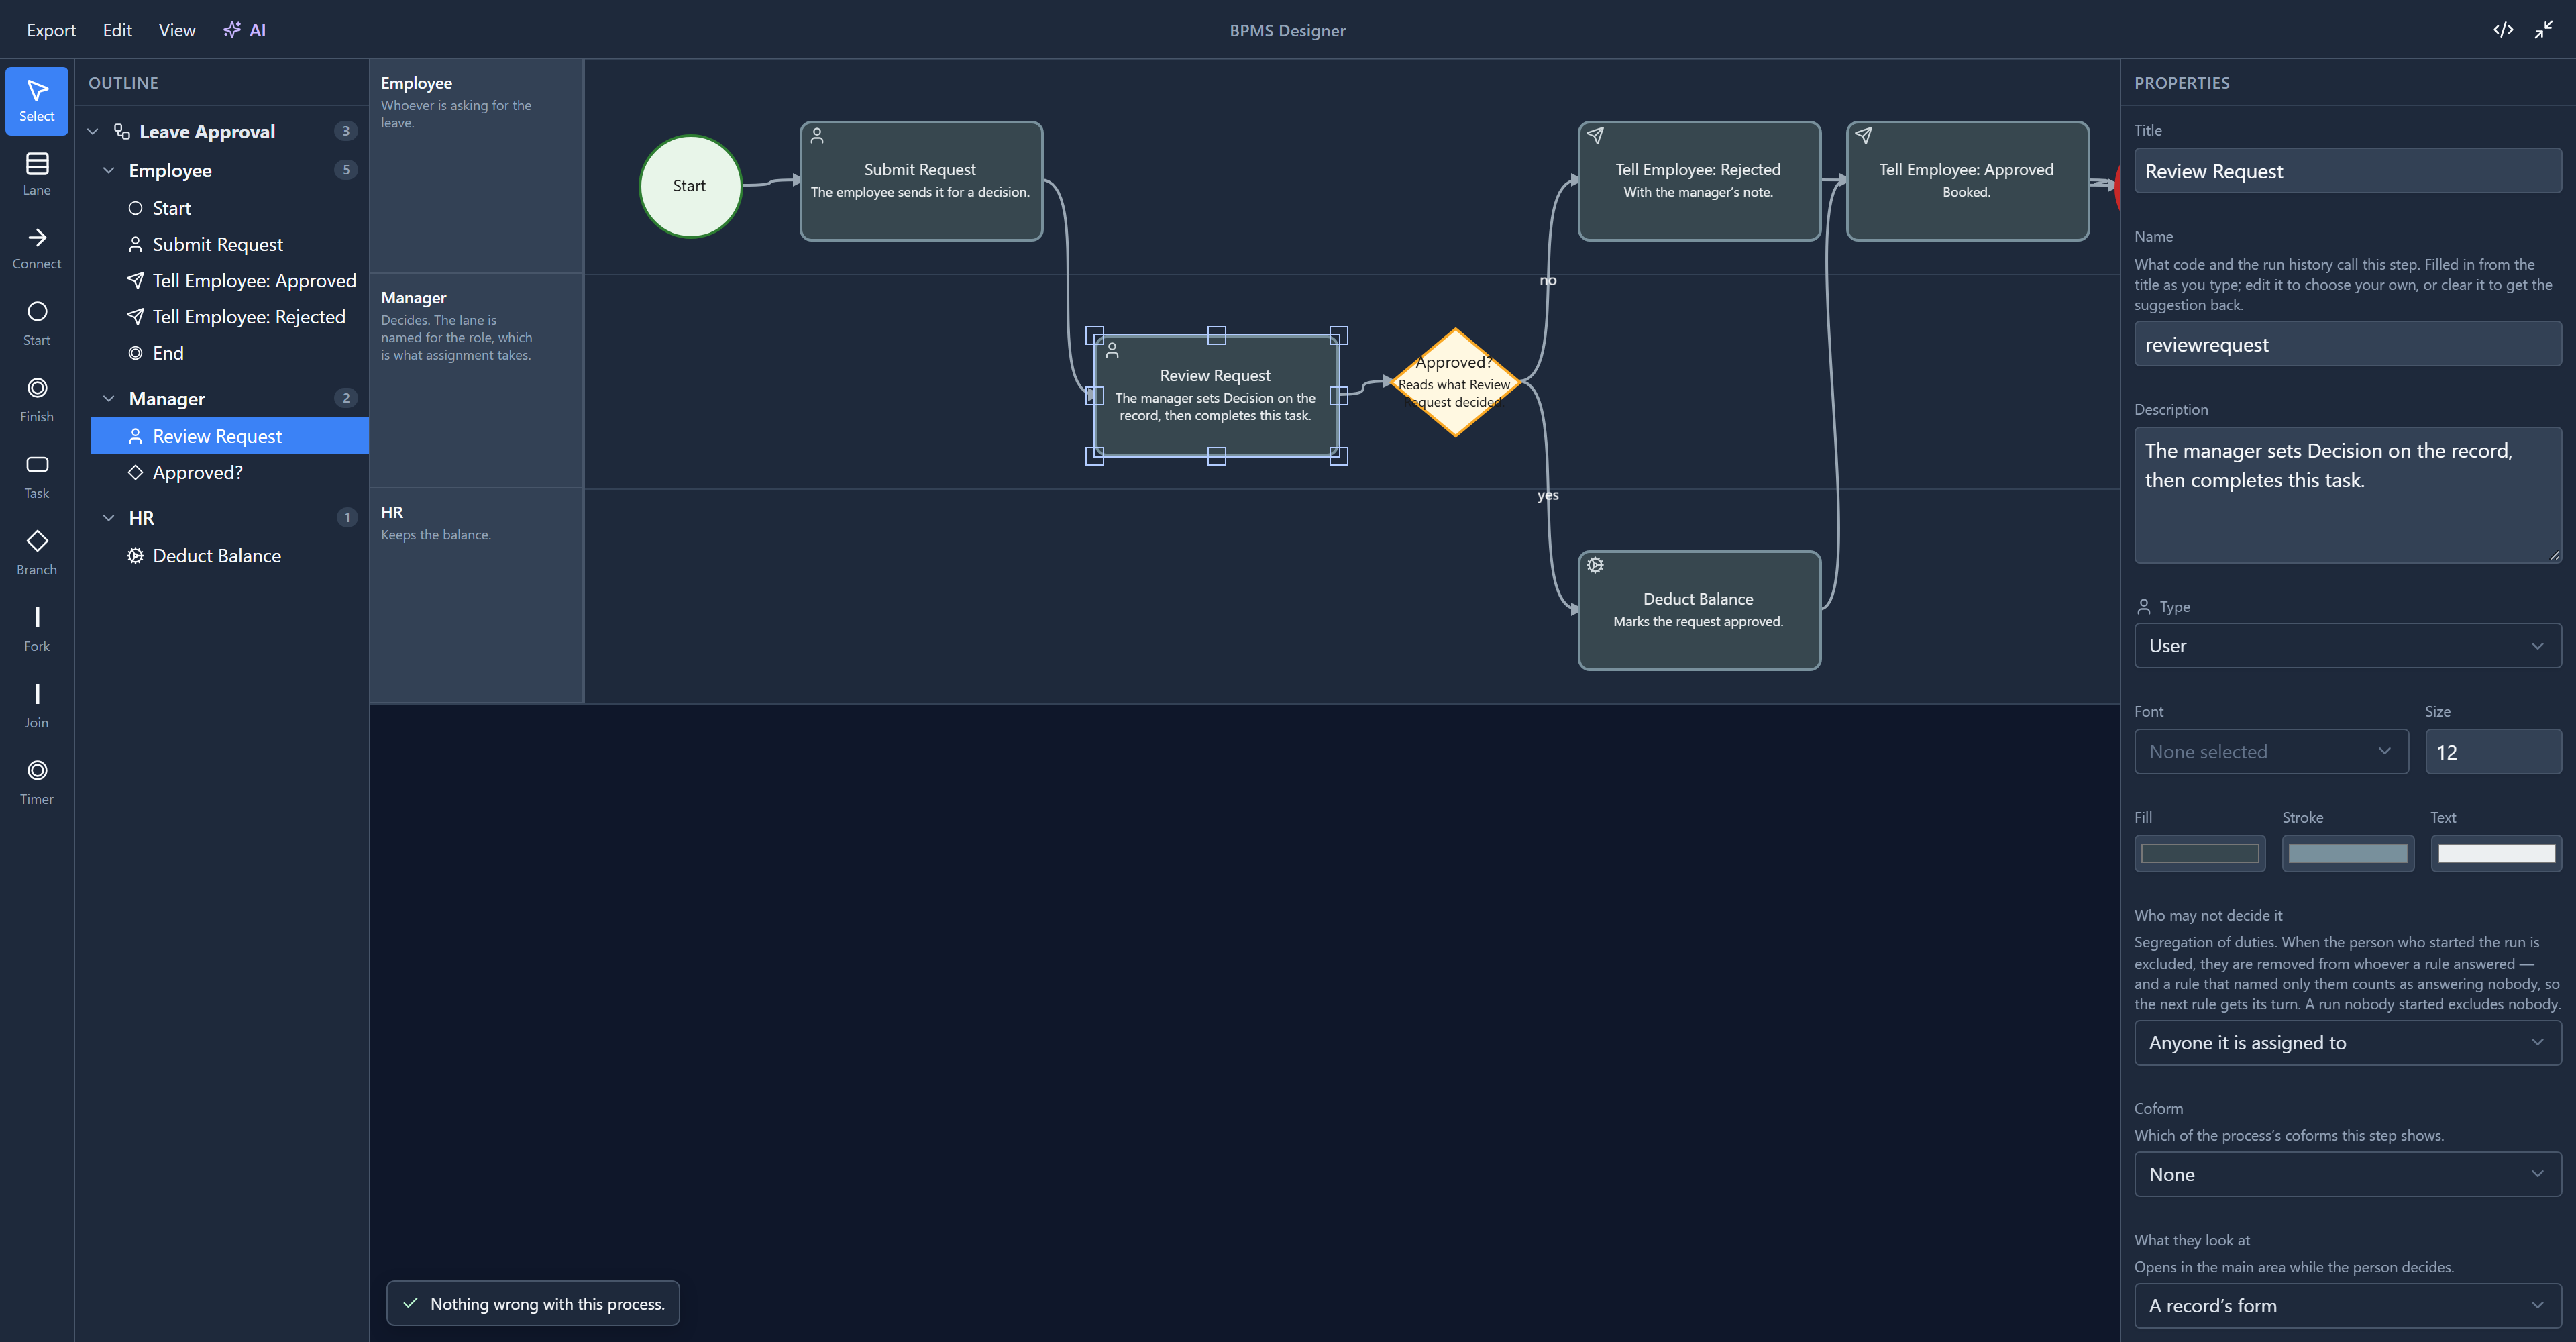This screenshot has height=1342, width=2576.
Task: Open the Font dropdown
Action: click(2271, 751)
